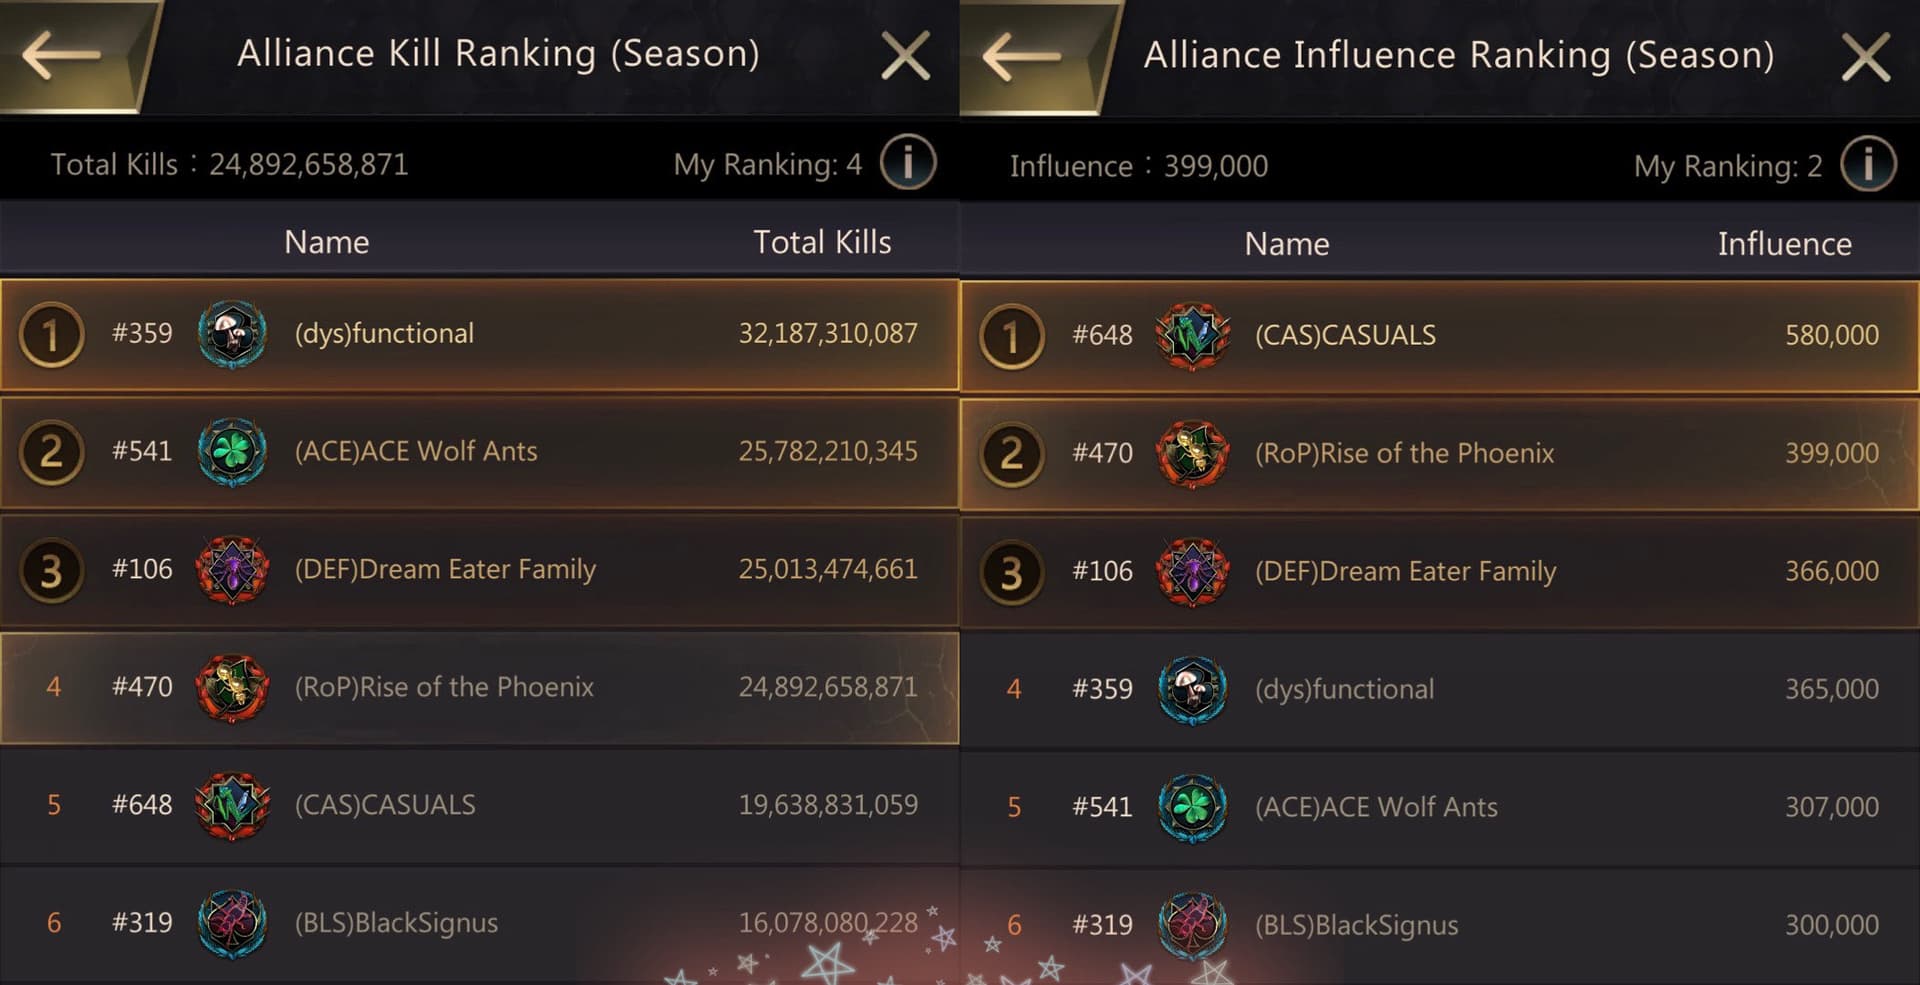Close the Alliance Kill Ranking panel
Image resolution: width=1920 pixels, height=985 pixels.
click(906, 55)
